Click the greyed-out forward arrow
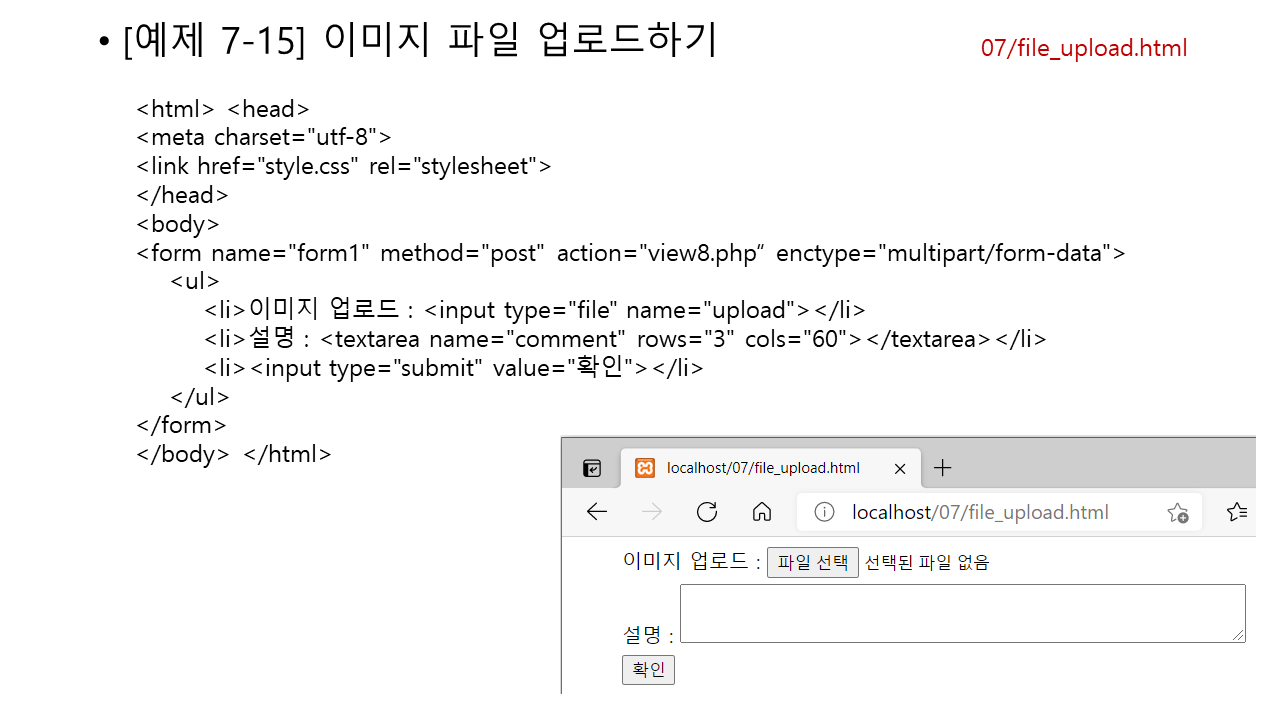Viewport: 1280px width, 720px height. coord(652,512)
